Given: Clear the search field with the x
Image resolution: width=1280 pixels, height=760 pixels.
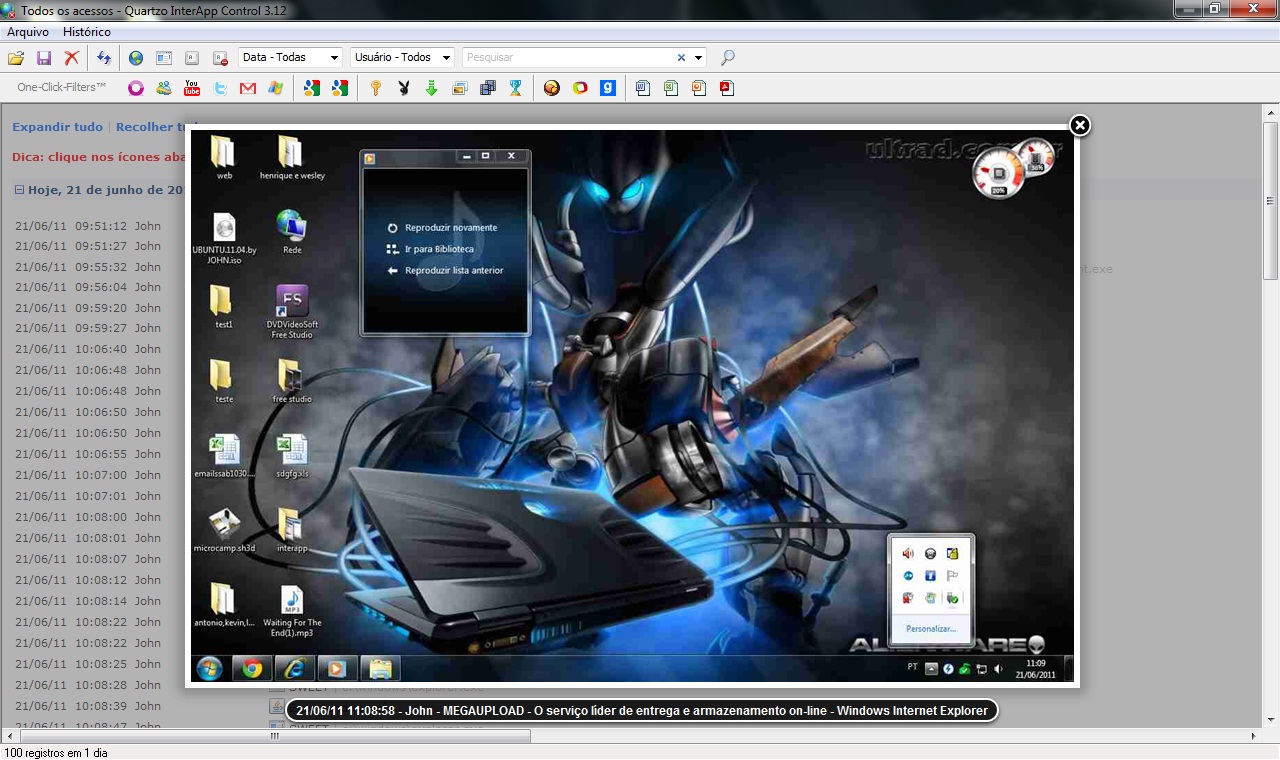Looking at the screenshot, I should tap(682, 58).
